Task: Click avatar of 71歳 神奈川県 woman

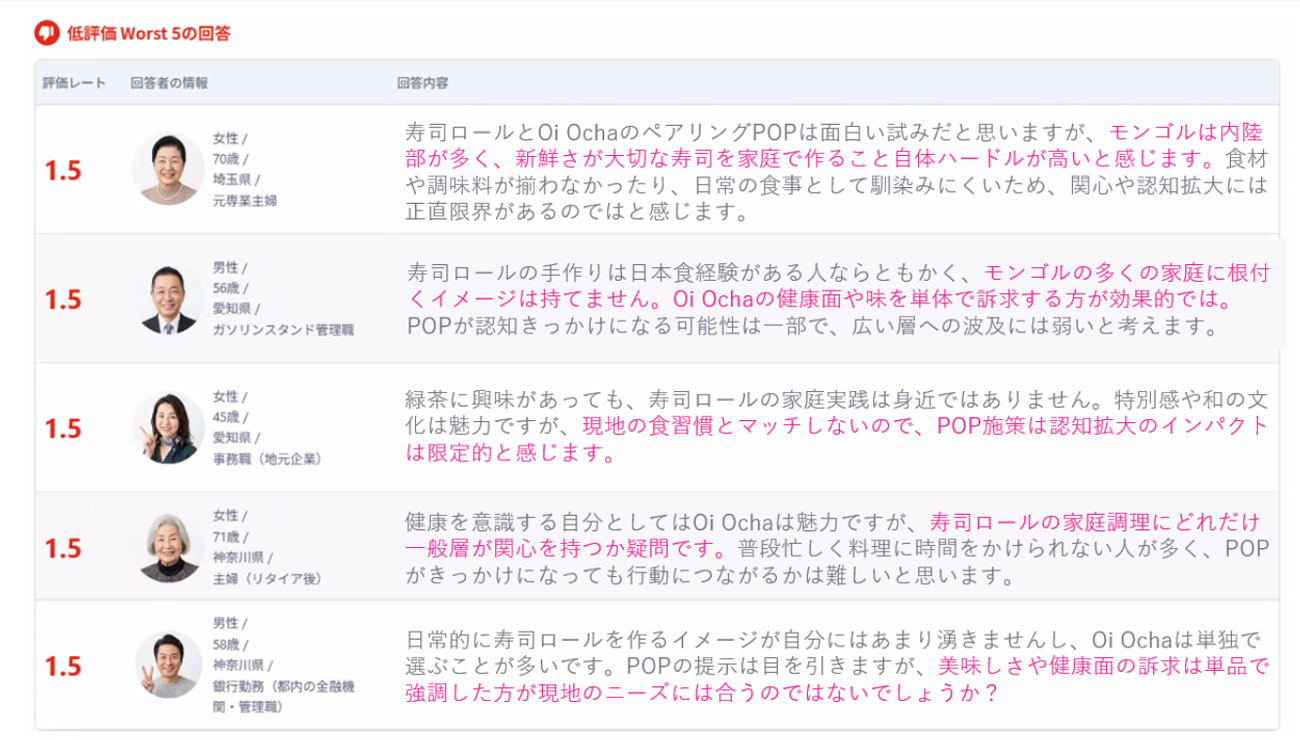Action: [x=168, y=547]
